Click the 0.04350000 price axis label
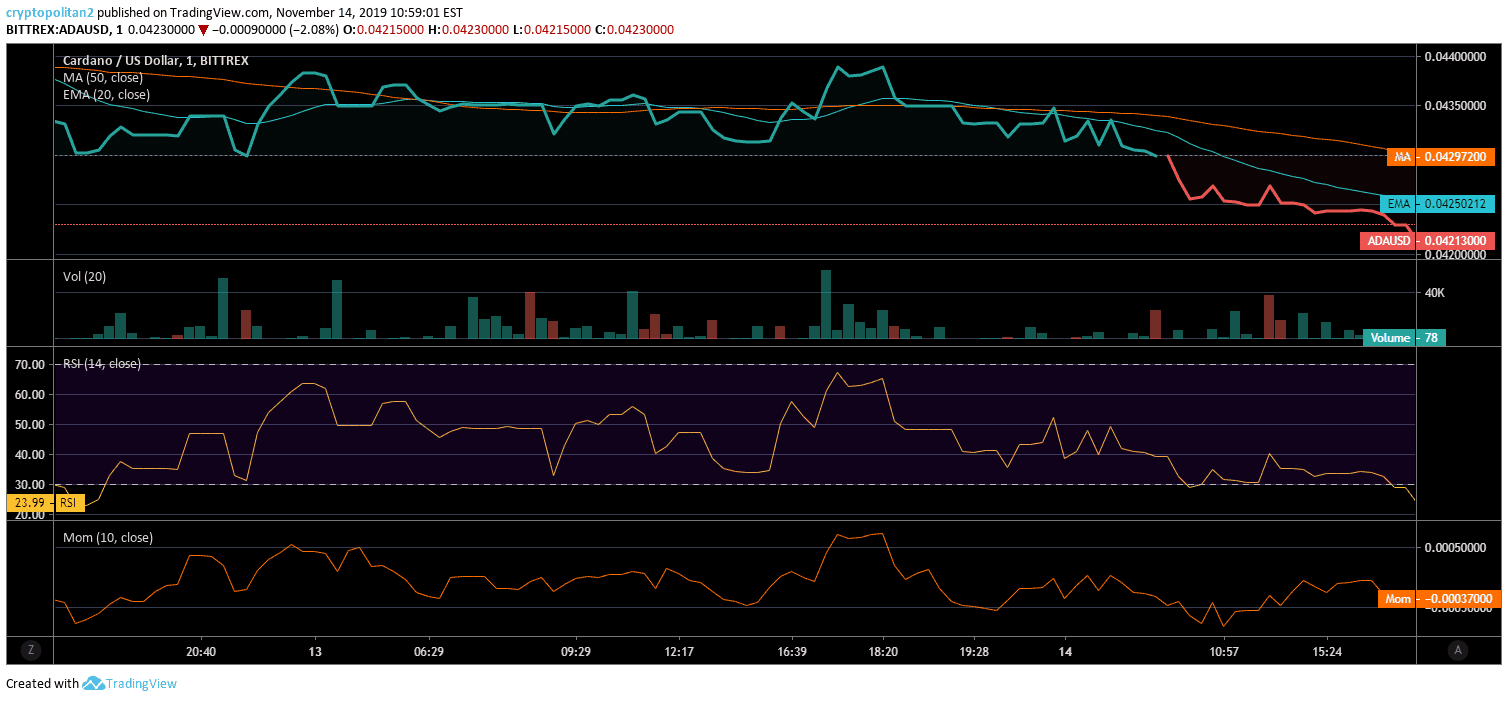 [x=1457, y=105]
